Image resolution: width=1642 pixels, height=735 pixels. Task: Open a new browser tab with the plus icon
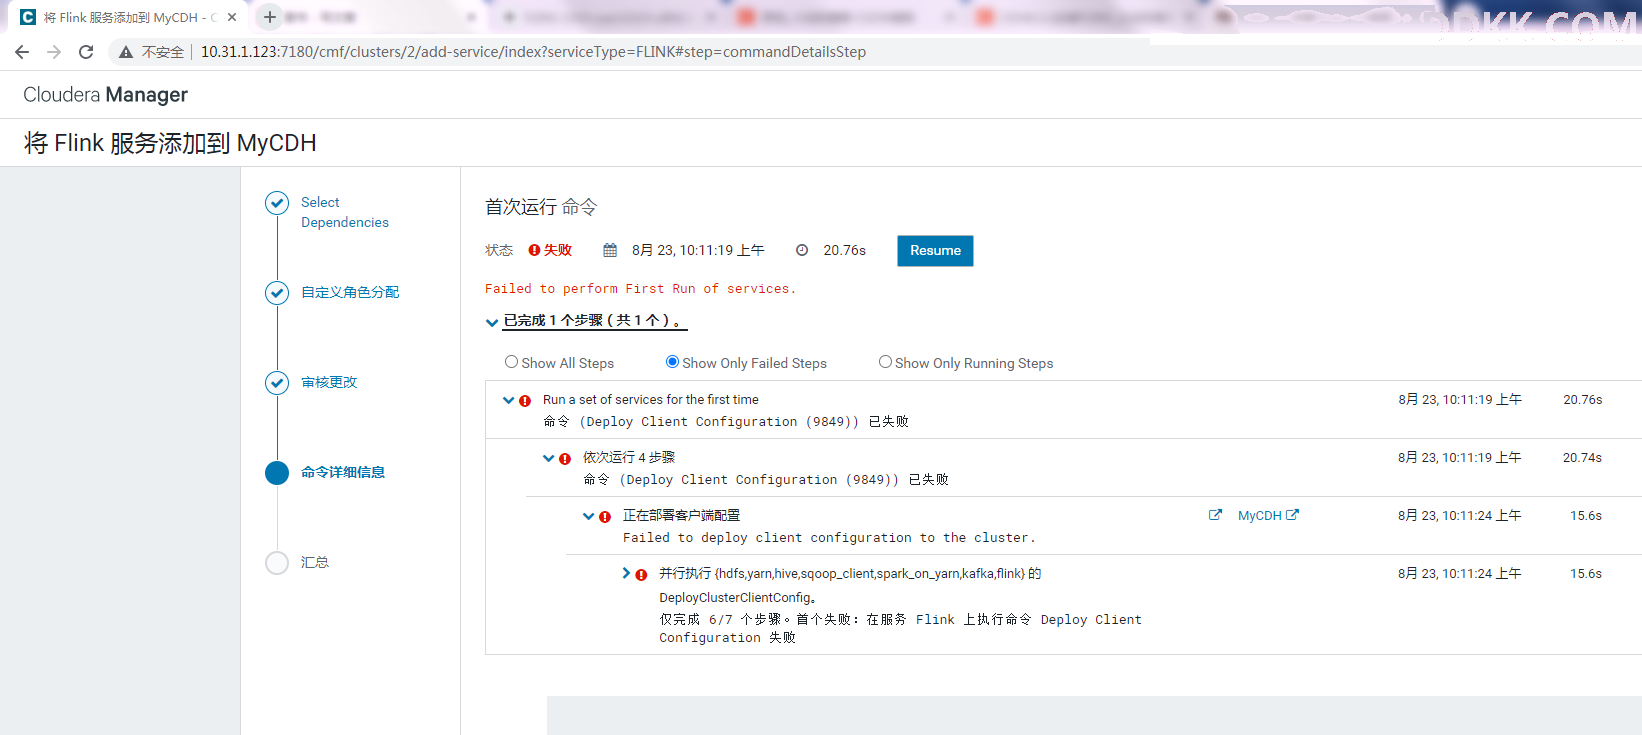[x=269, y=17]
